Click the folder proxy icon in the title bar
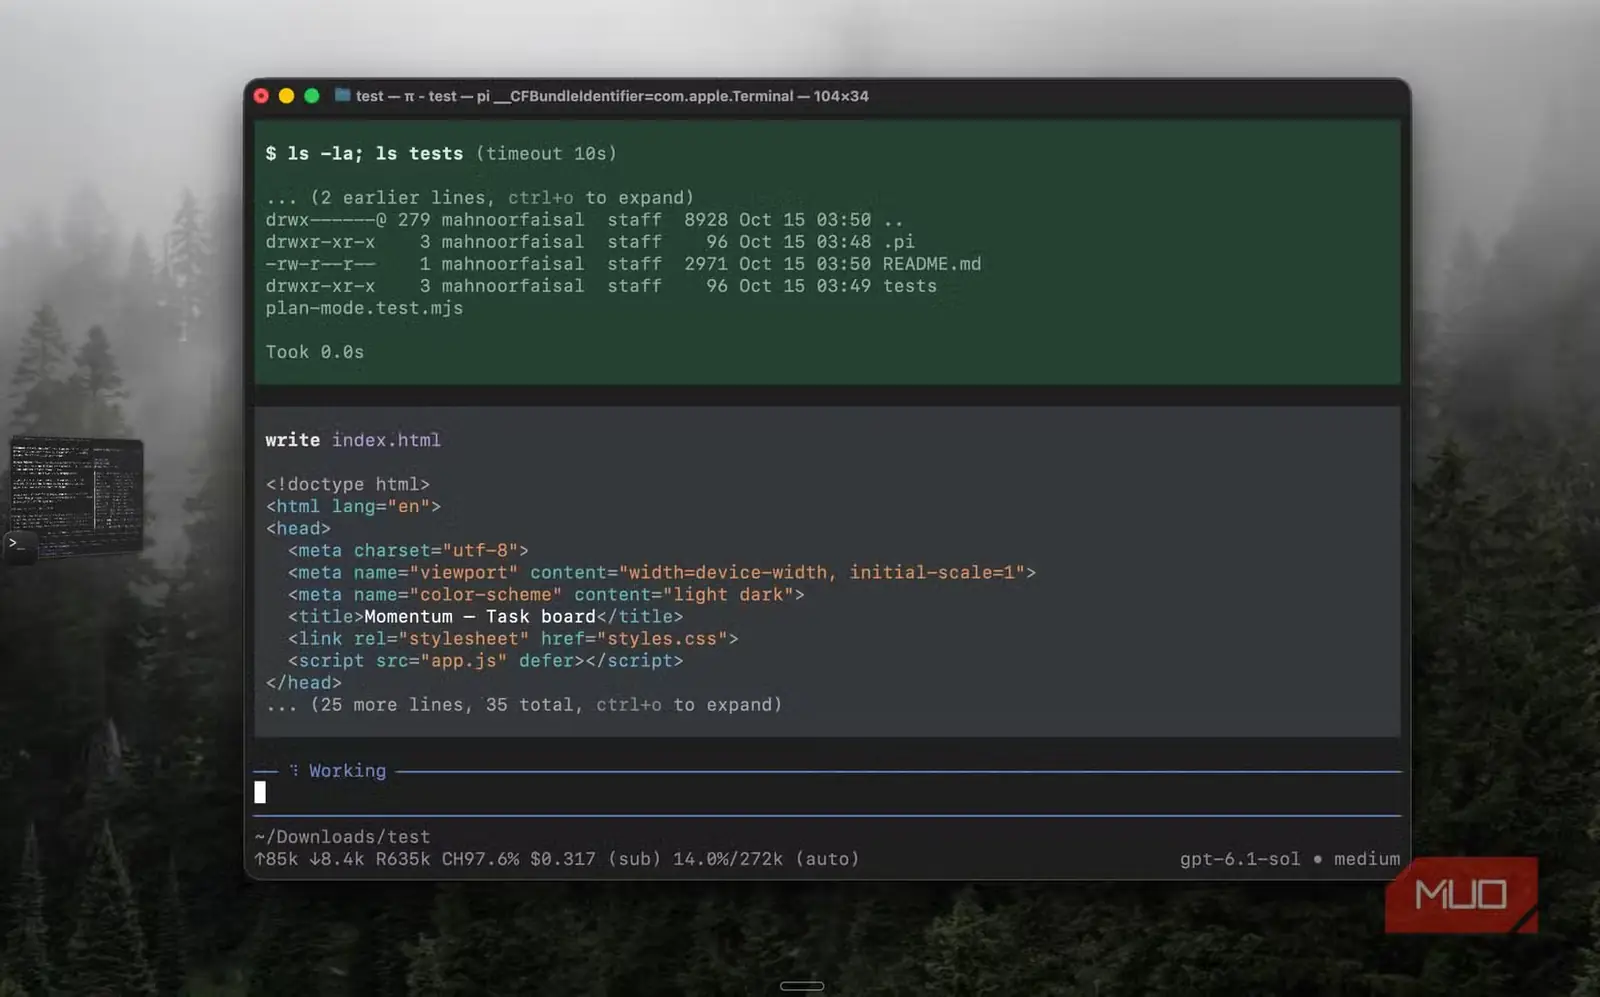Image resolution: width=1600 pixels, height=997 pixels. tap(343, 95)
